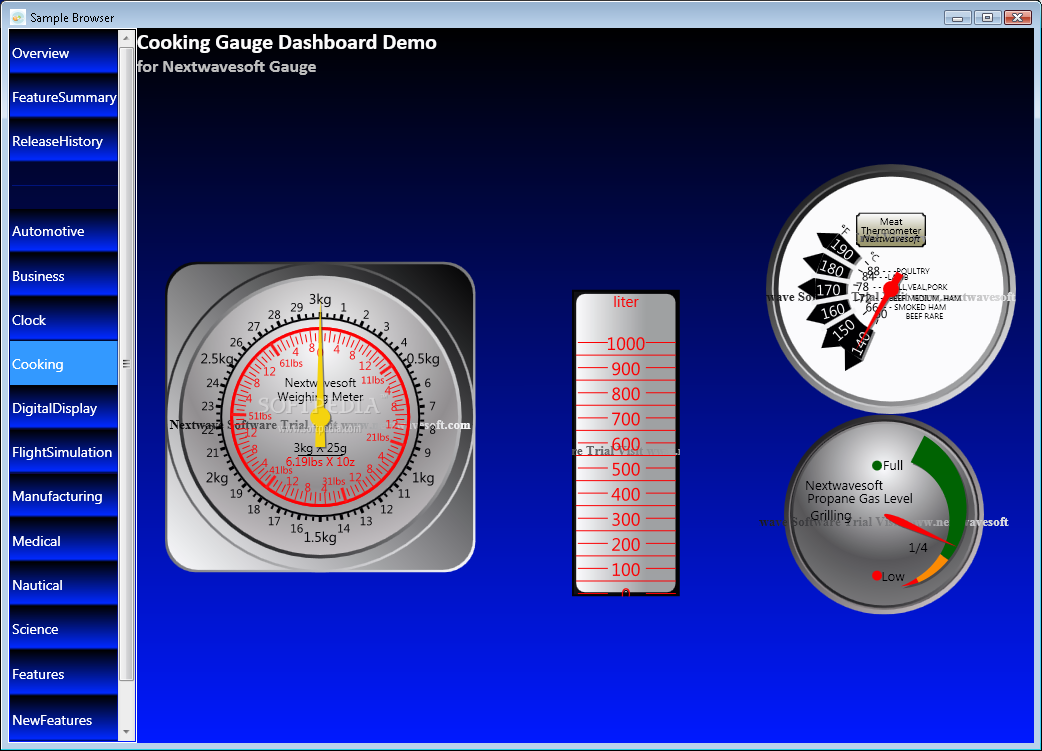Open DigitalDisplay samples
The width and height of the screenshot is (1042, 751).
64,408
